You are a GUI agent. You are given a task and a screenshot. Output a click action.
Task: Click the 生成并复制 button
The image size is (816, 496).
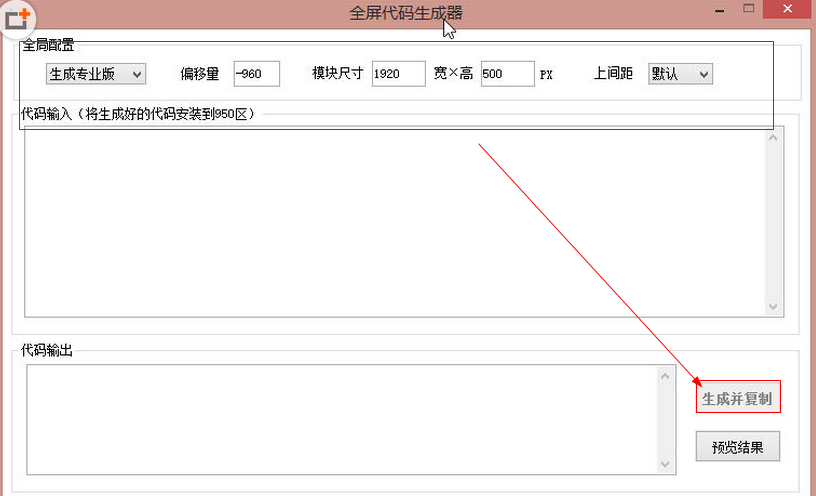(x=737, y=398)
